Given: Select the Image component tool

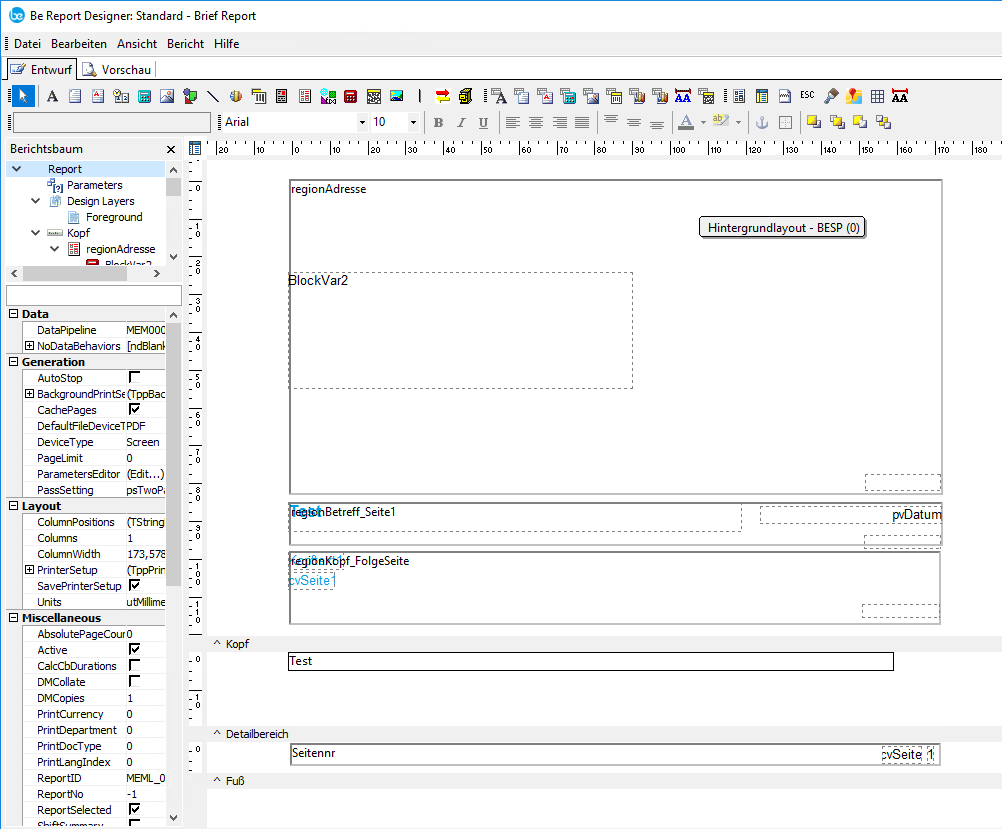Looking at the screenshot, I should (x=167, y=96).
